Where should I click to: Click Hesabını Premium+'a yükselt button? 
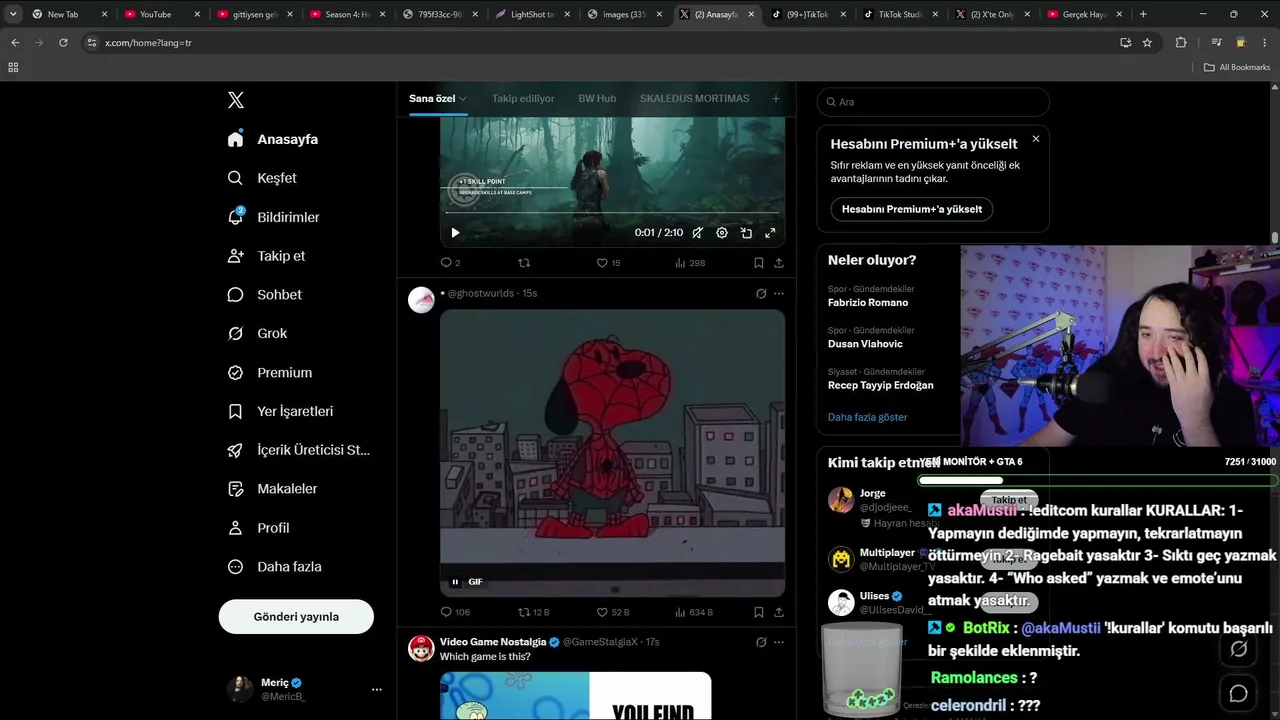[912, 209]
